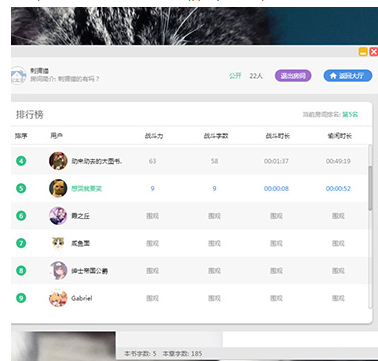Image resolution: width=378 pixels, height=361 pixels.
Task: Click the time 00:49:19
Action: 338,161
